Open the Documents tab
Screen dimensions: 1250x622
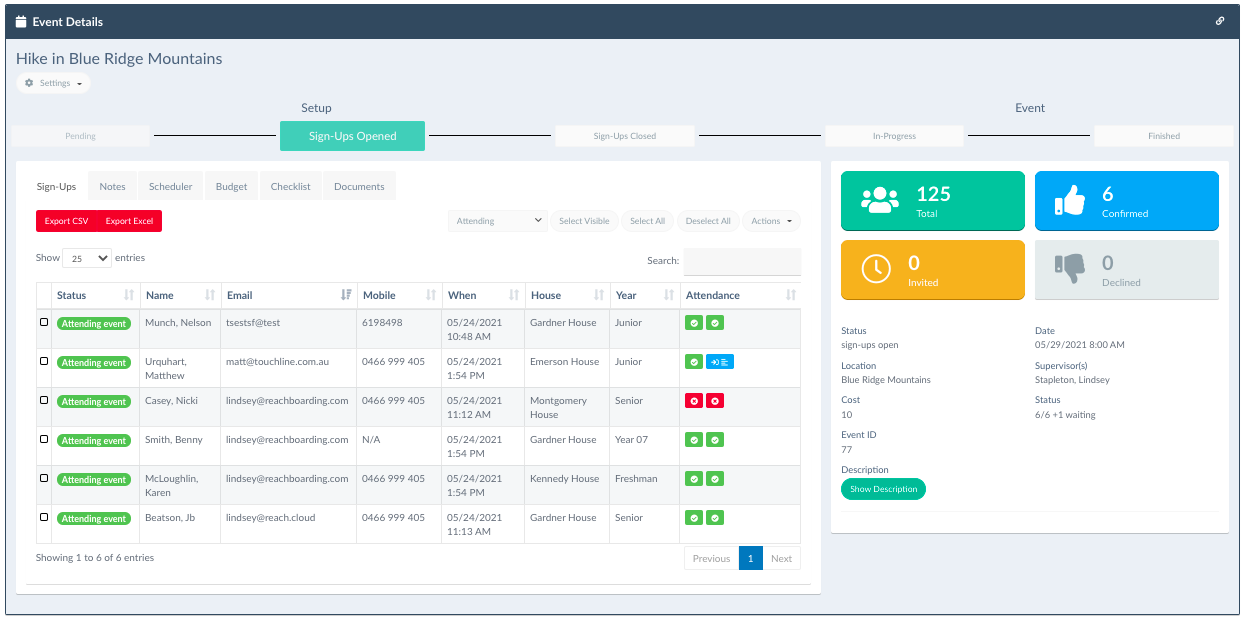pyautogui.click(x=359, y=186)
